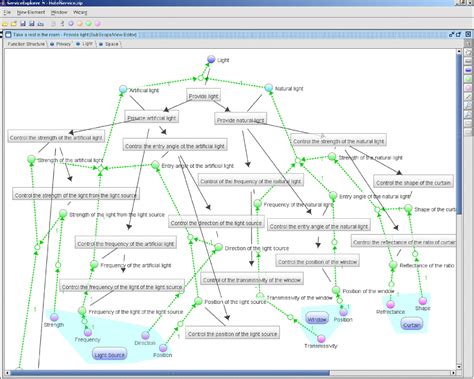Click the first yellow open-folder toolbar icon
Image resolution: width=474 pixels, height=379 pixels.
click(5, 24)
